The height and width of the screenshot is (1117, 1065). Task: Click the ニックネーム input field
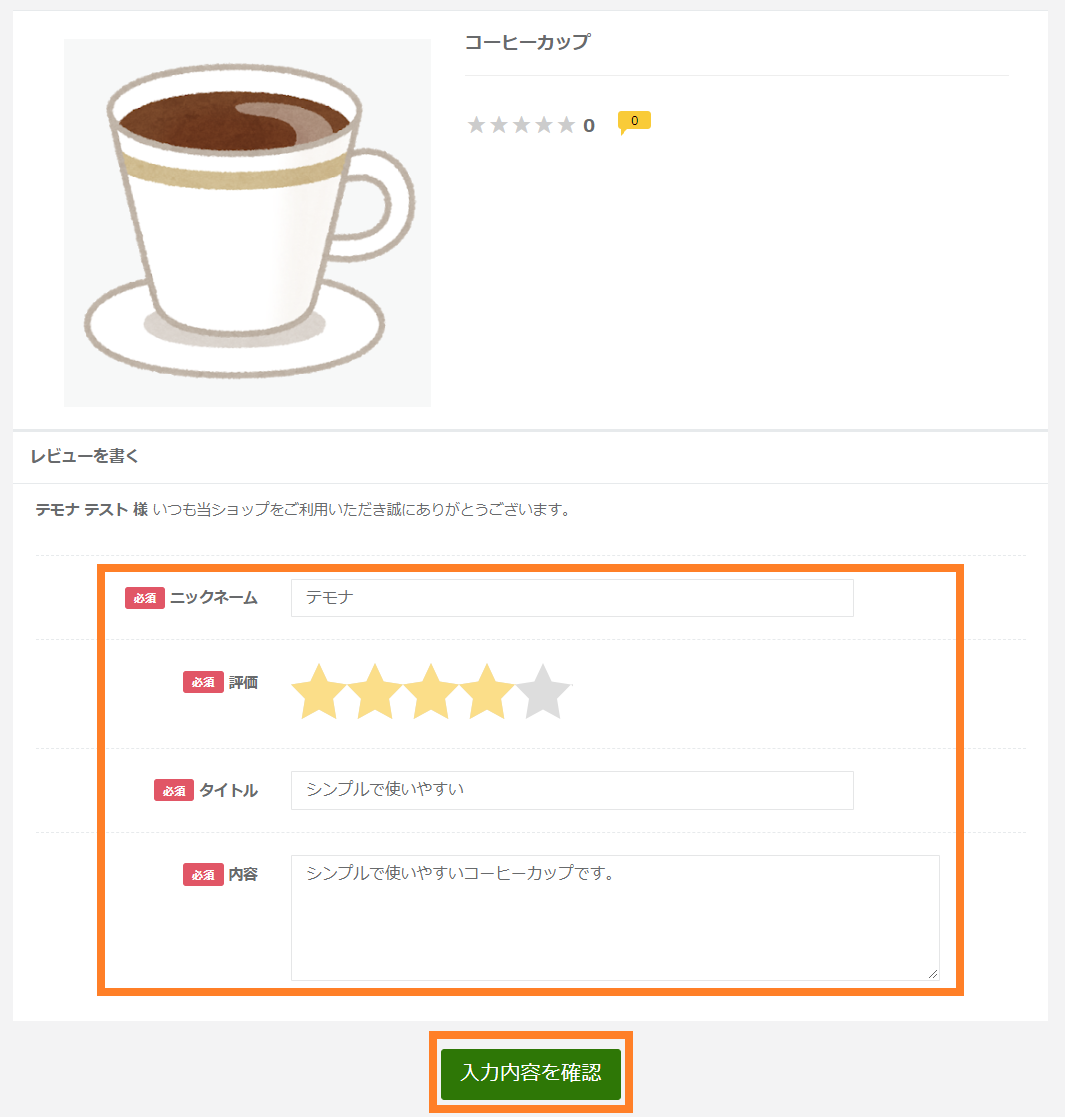pos(572,598)
